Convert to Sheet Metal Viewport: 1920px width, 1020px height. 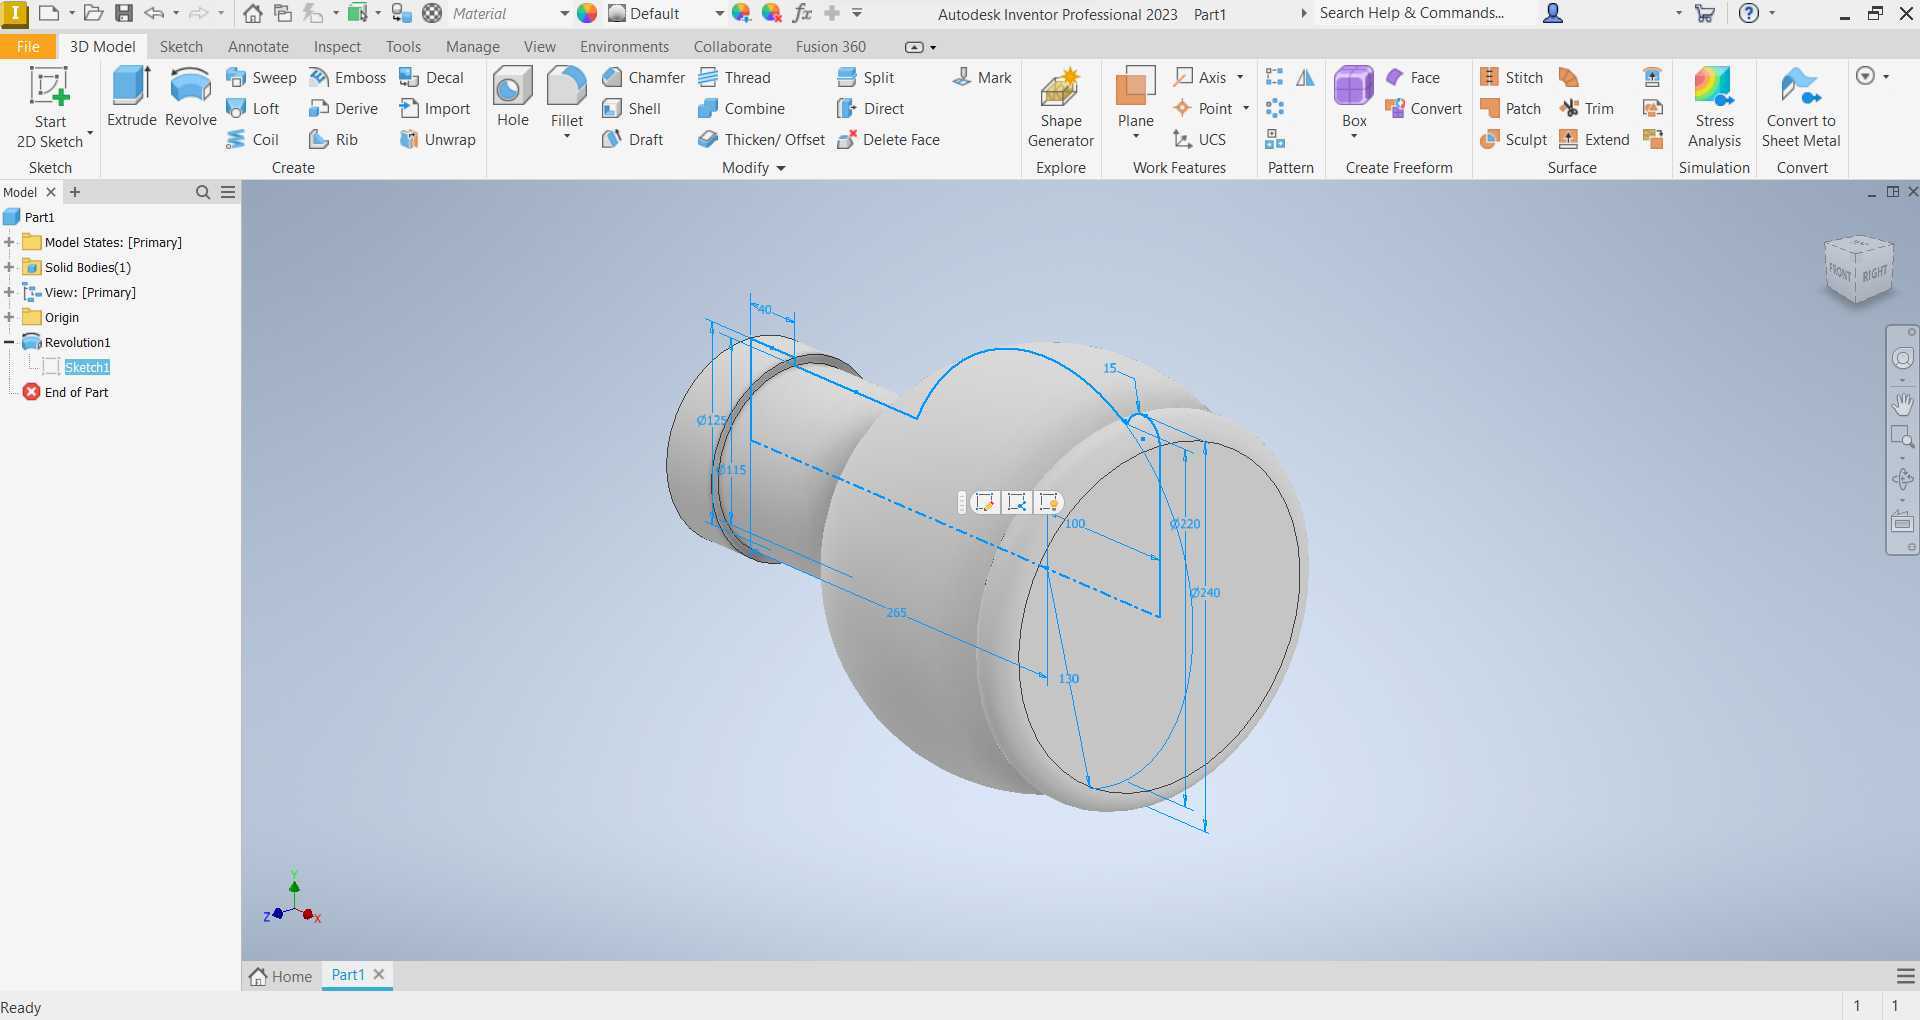tap(1801, 107)
